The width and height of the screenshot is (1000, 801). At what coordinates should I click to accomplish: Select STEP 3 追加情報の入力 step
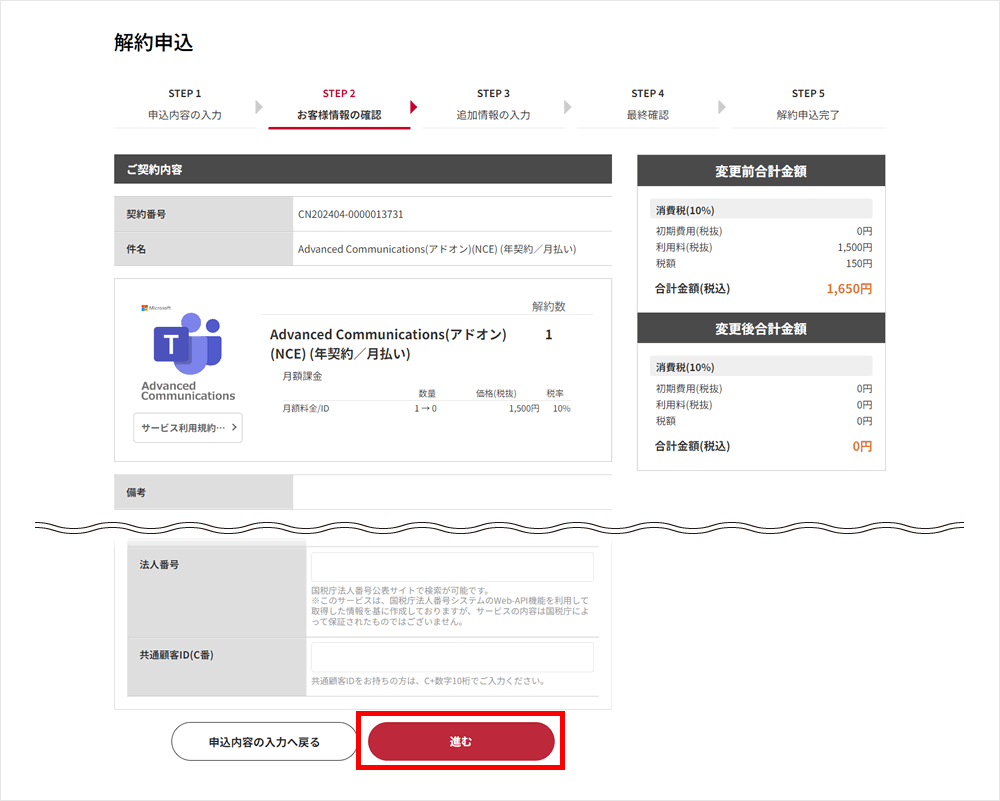pos(494,105)
